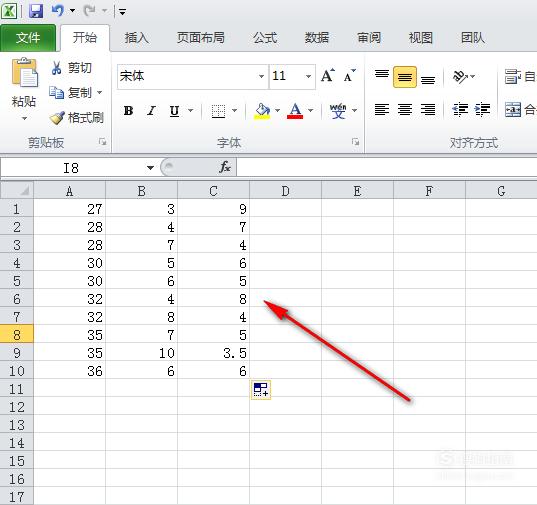
Task: Select column A header
Action: (70, 190)
